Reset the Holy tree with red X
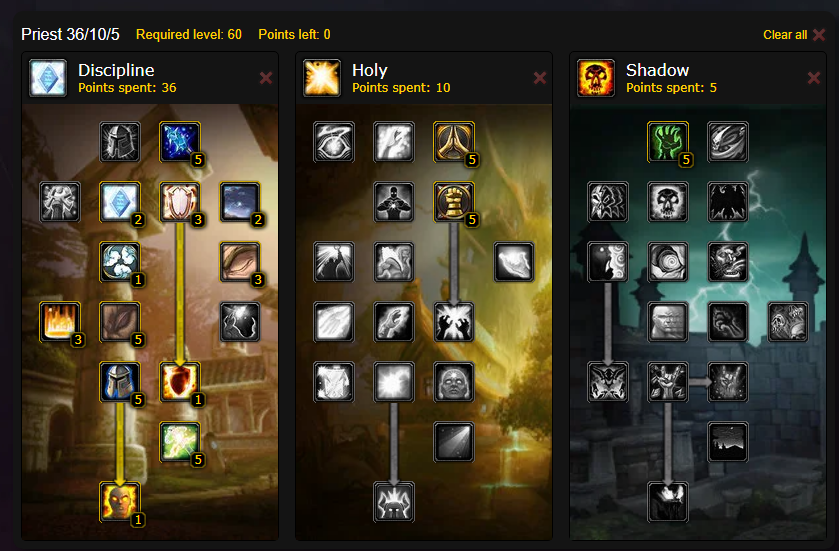 pyautogui.click(x=540, y=78)
